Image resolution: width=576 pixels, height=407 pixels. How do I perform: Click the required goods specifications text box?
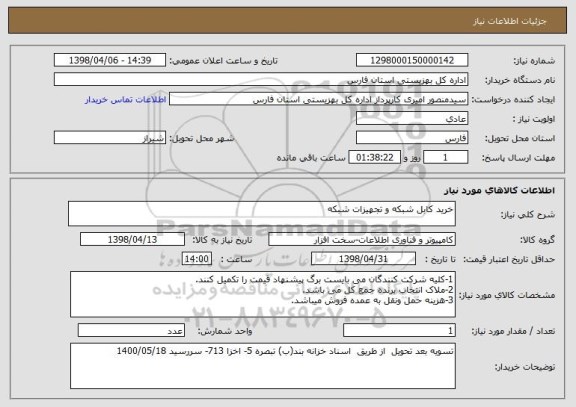pyautogui.click(x=263, y=295)
